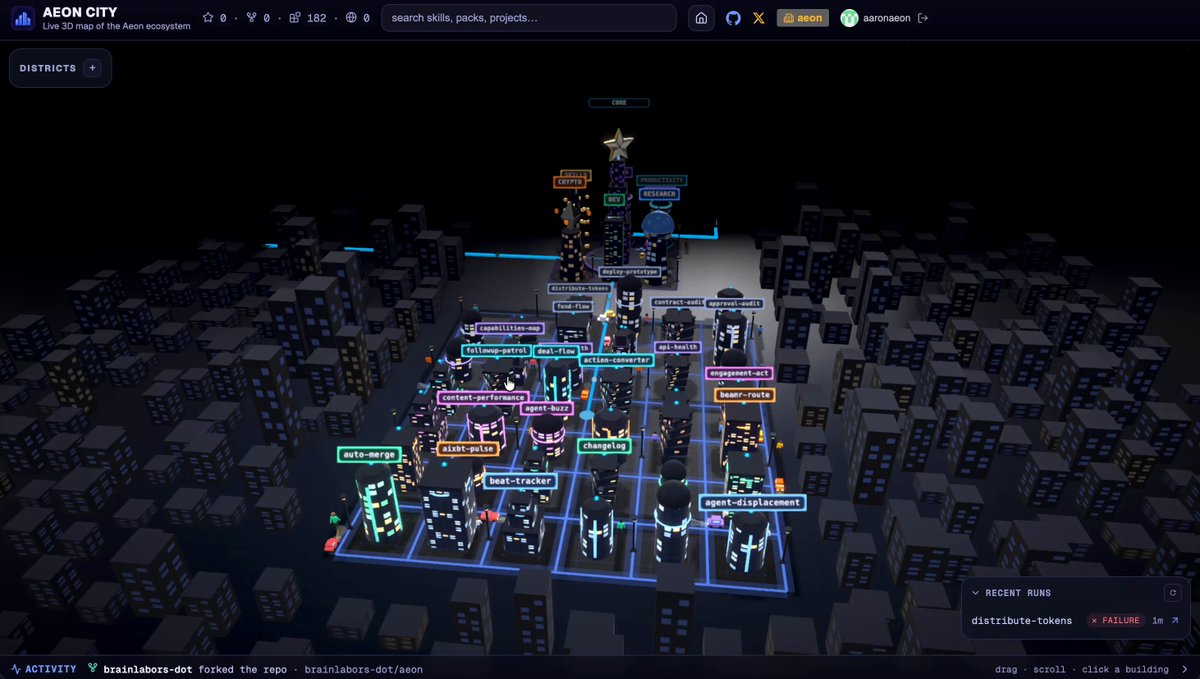Click the capabilities-map building label
Screen dimensions: 1200x679
[x=510, y=327]
